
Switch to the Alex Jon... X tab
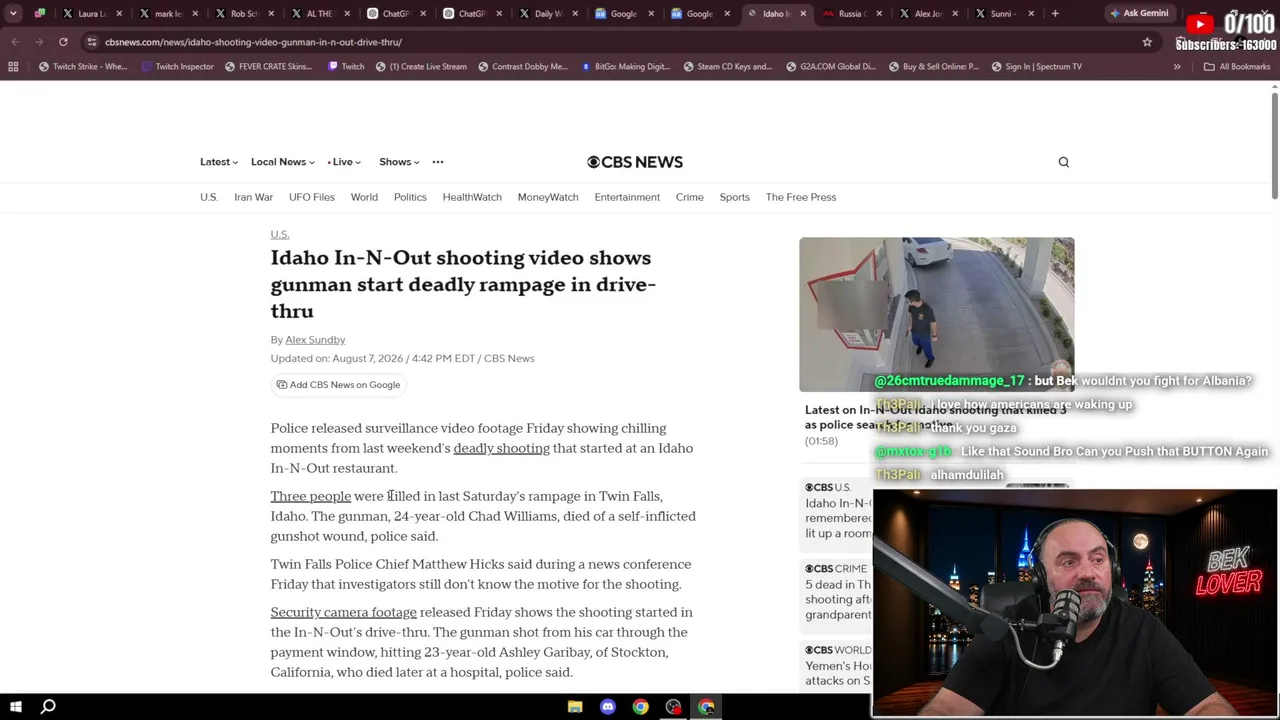click(928, 14)
